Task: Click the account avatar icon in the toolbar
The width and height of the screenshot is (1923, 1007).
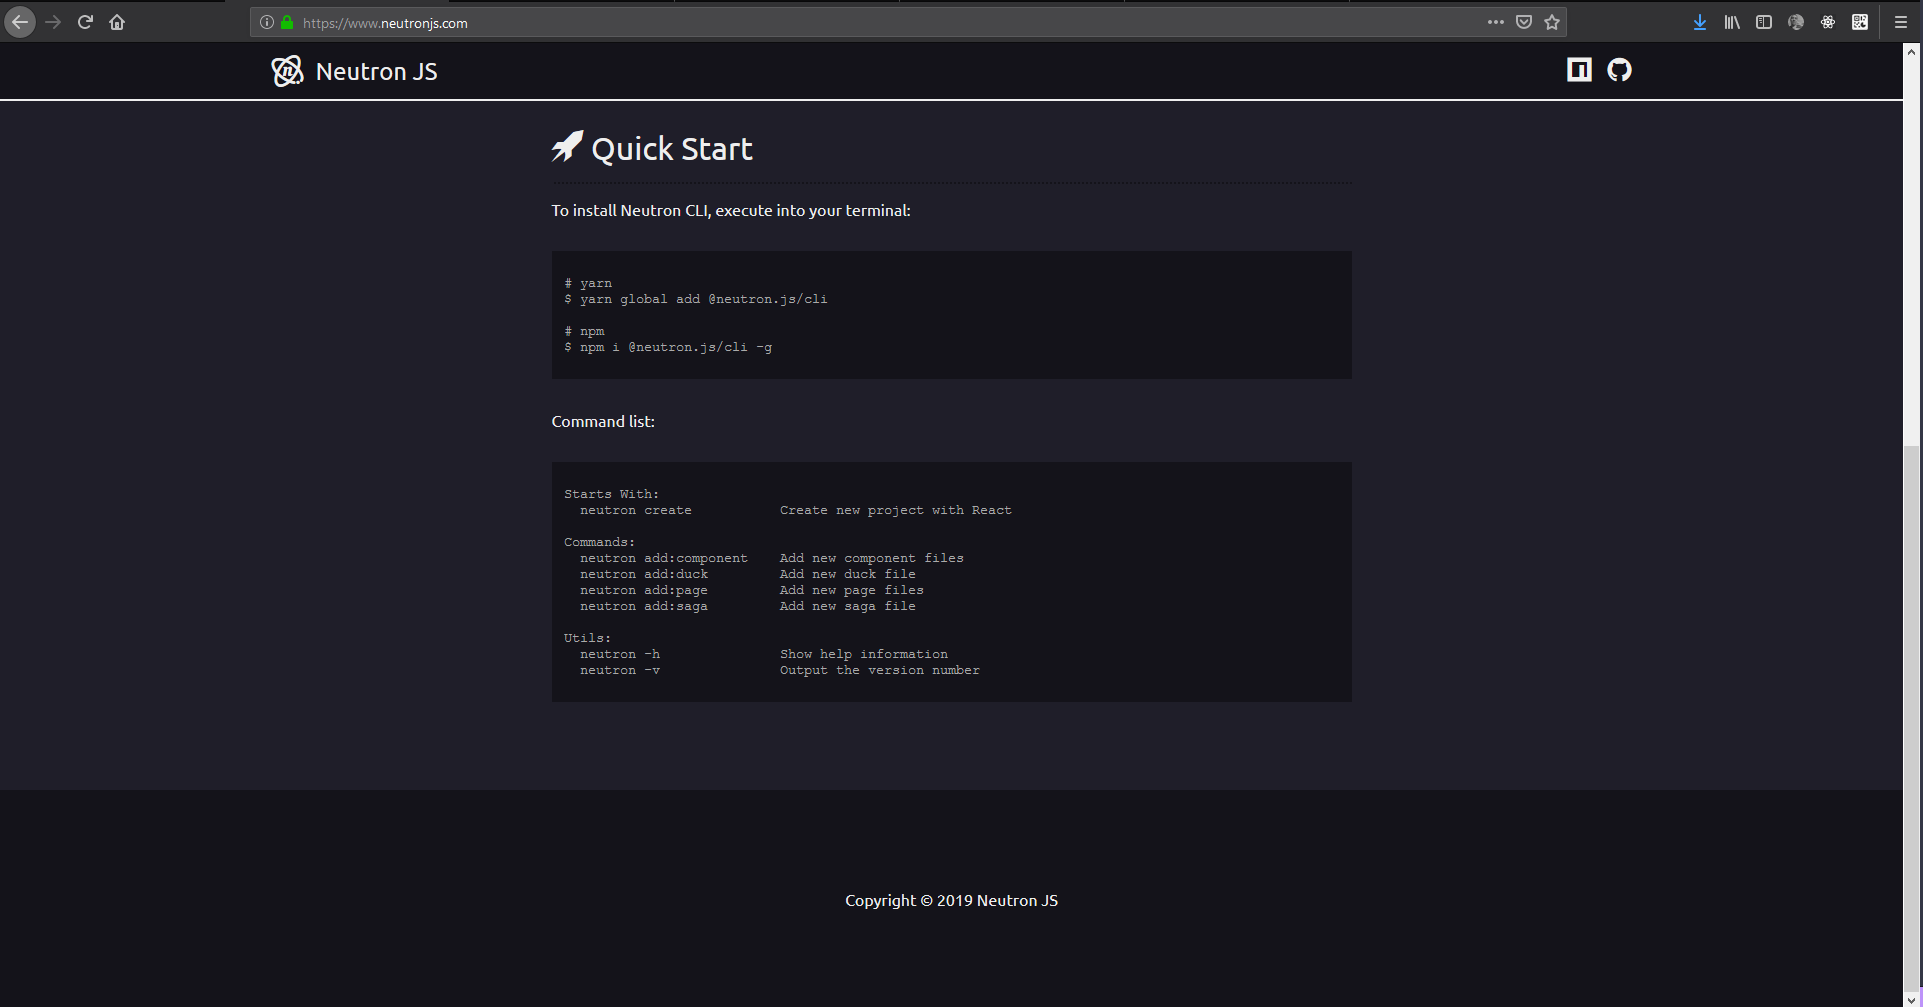Action: click(1795, 21)
